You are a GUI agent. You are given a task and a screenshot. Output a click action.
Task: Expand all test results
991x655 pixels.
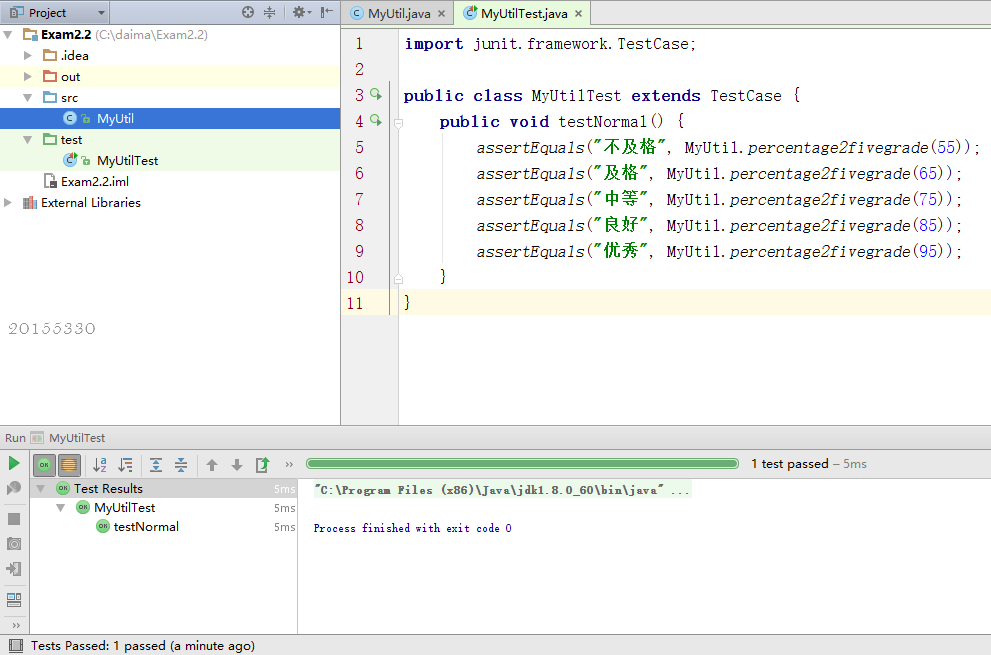tap(155, 465)
